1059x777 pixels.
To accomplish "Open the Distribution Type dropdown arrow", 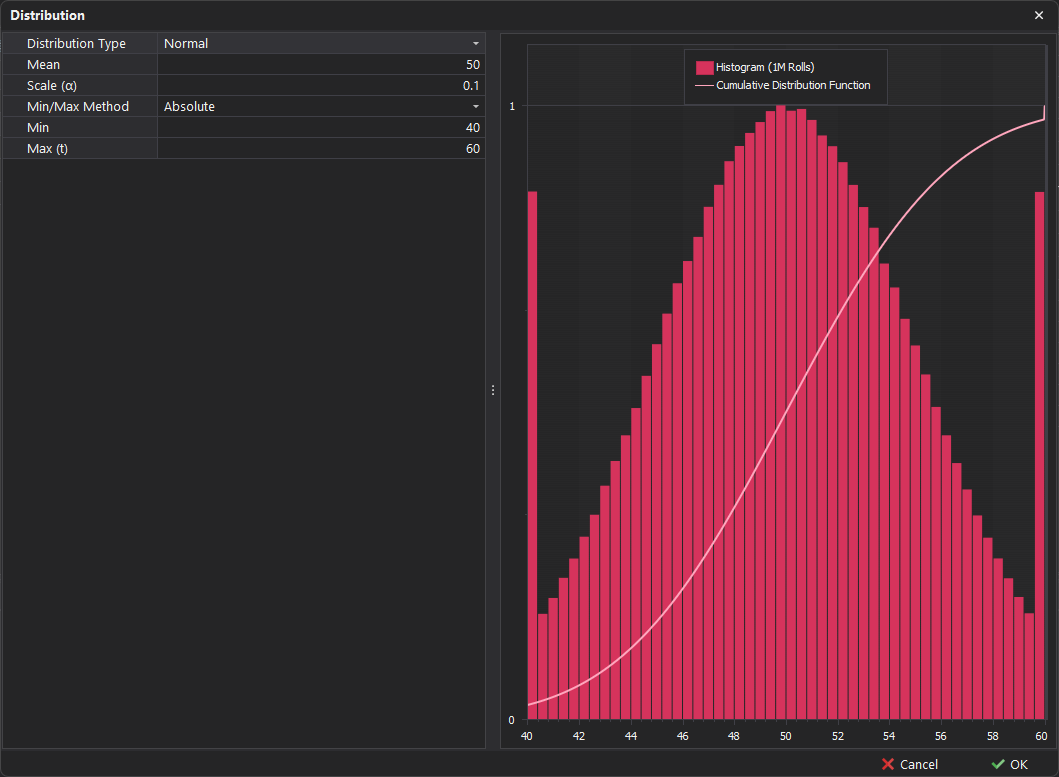I will coord(476,44).
